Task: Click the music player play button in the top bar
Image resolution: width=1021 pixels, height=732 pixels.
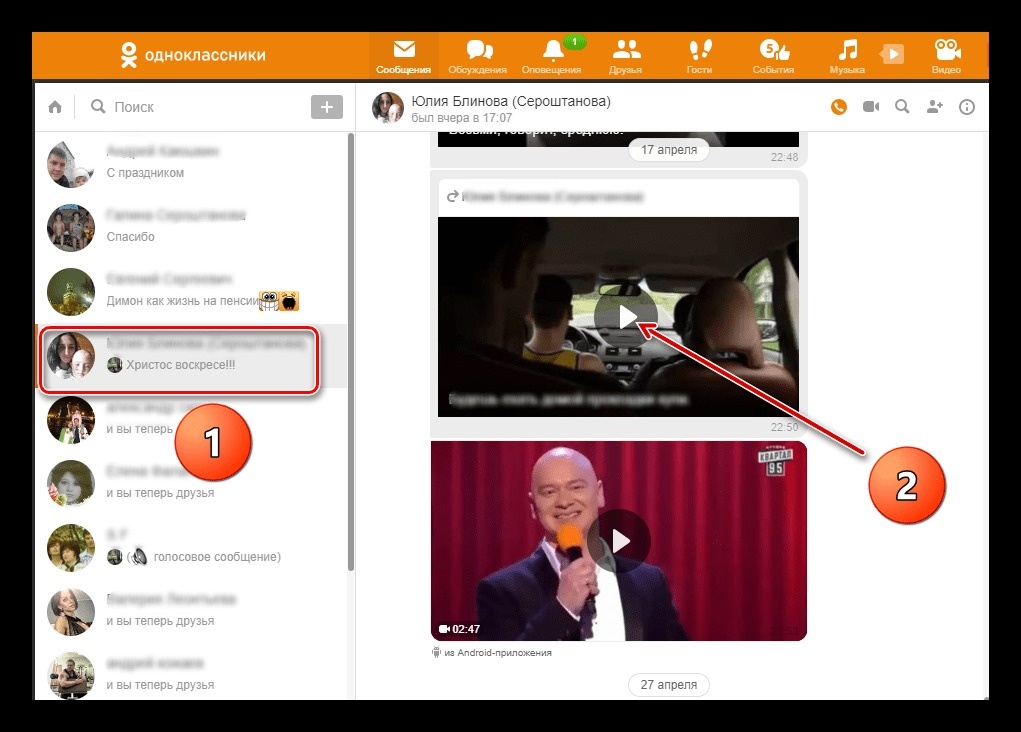Action: (x=892, y=54)
